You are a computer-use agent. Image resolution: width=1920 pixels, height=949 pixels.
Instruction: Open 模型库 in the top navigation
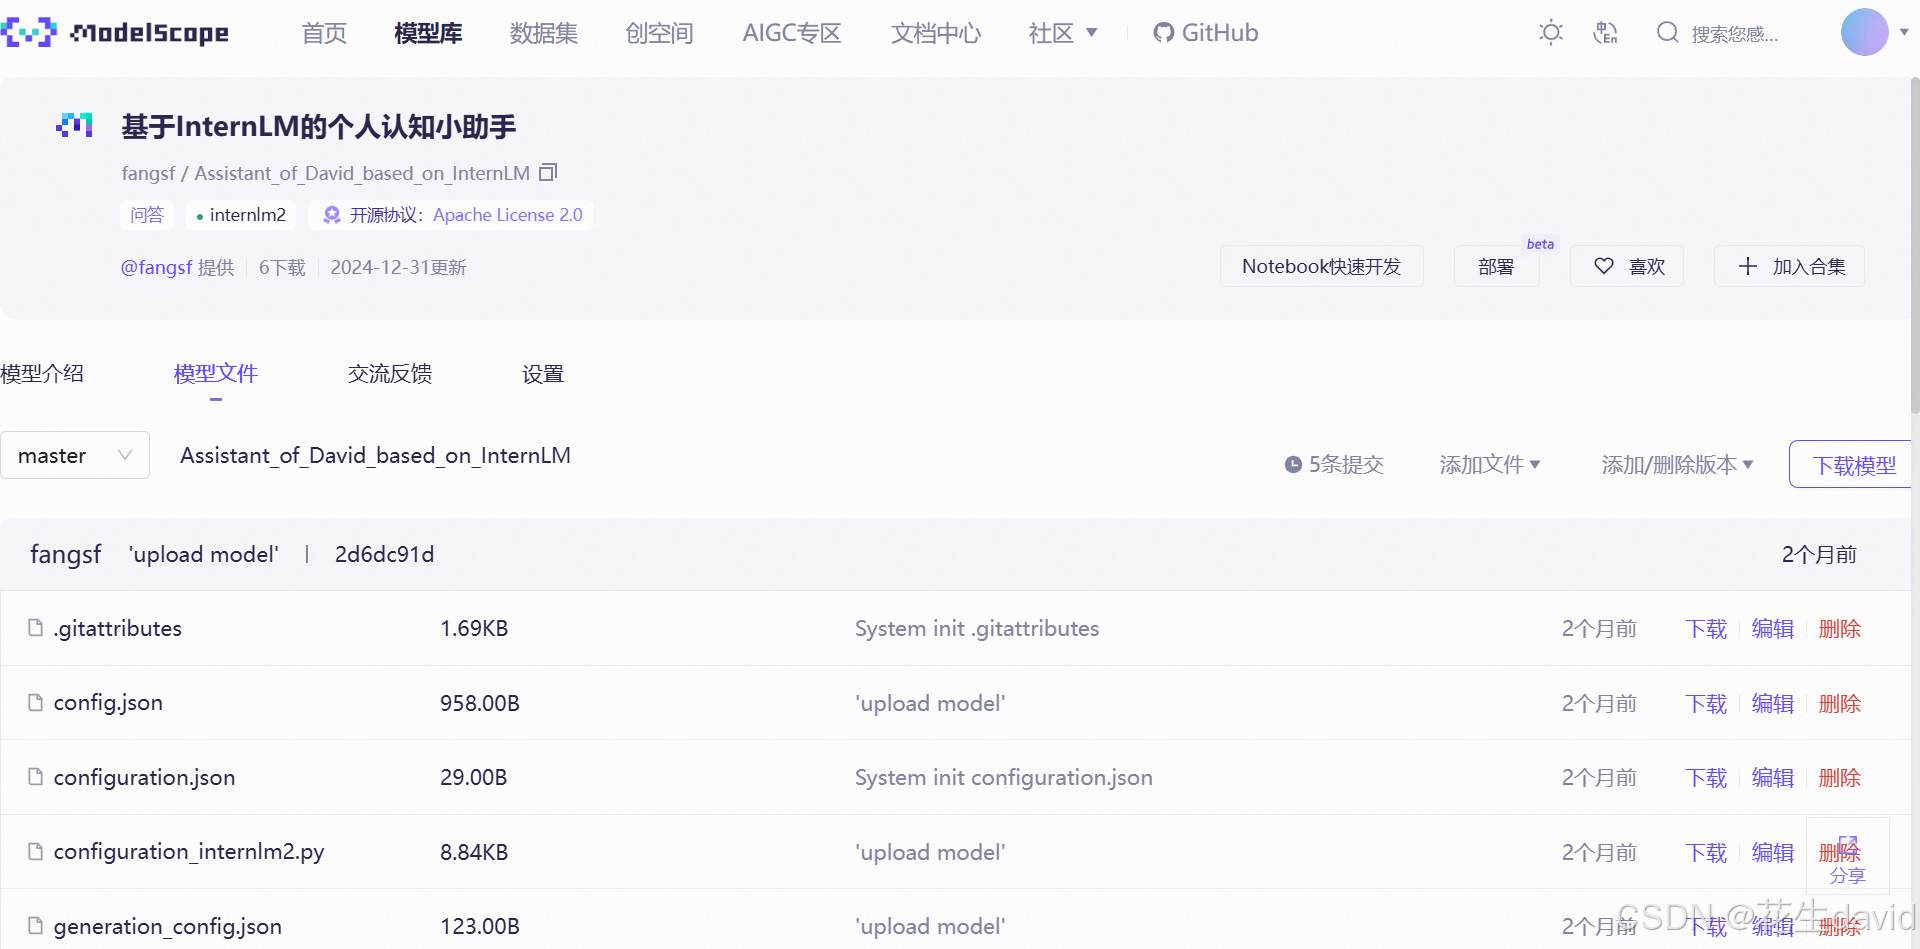tap(429, 33)
